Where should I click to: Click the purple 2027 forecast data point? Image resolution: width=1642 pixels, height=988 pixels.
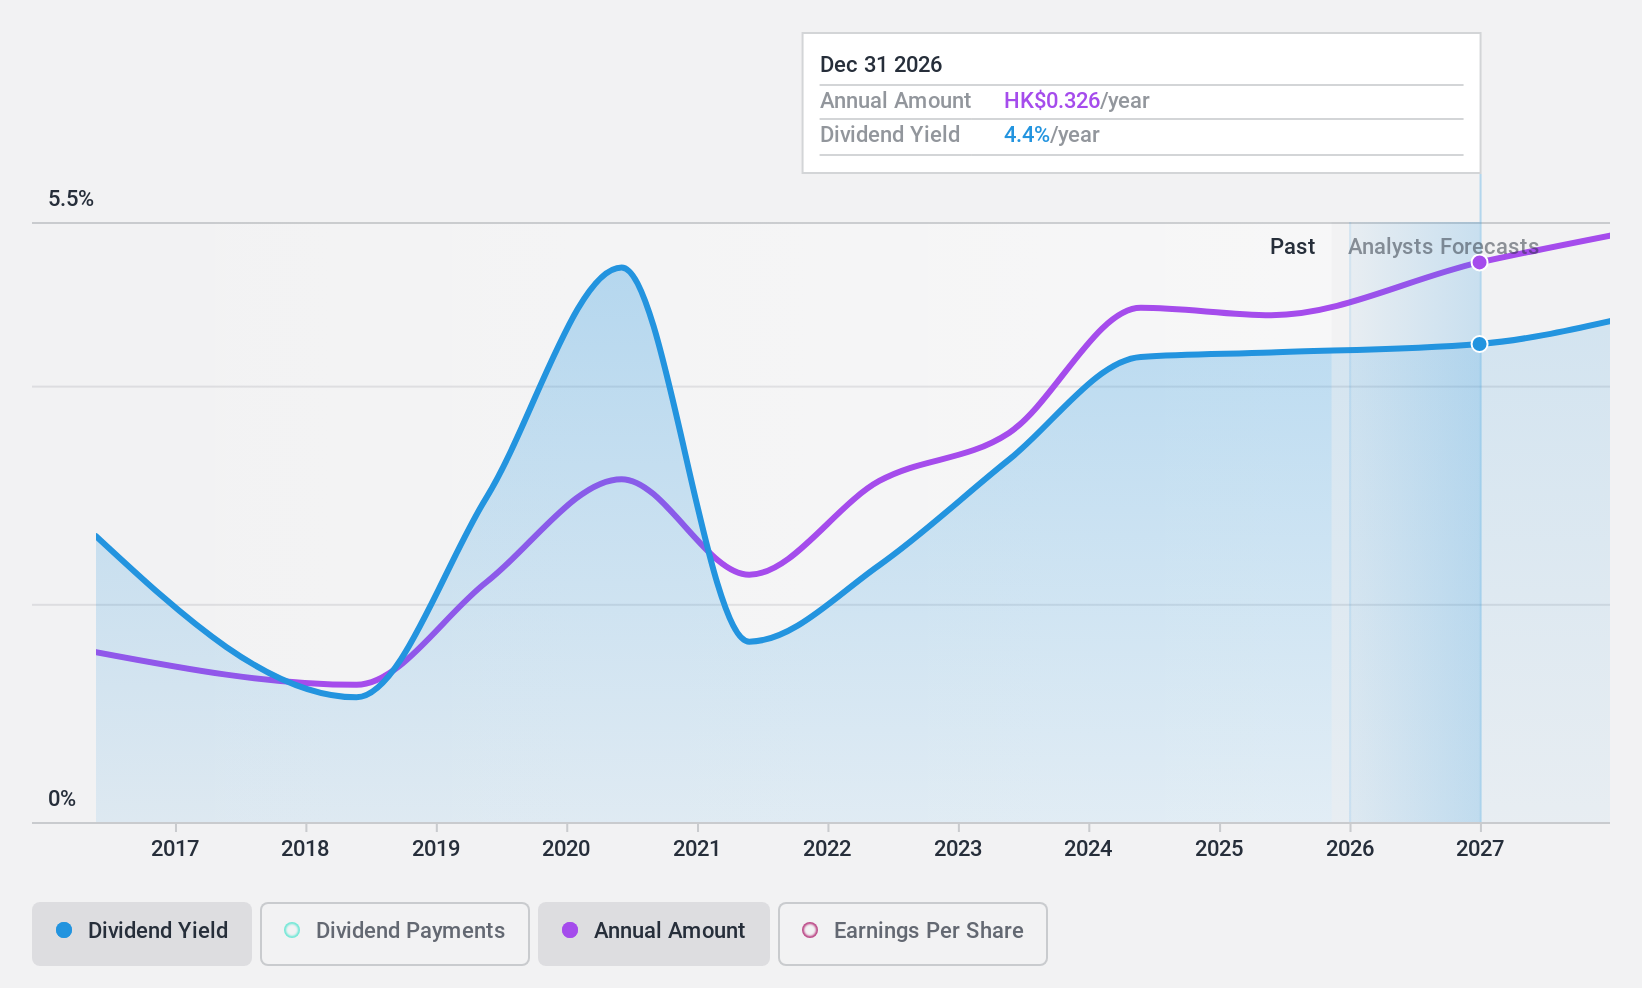click(1480, 262)
